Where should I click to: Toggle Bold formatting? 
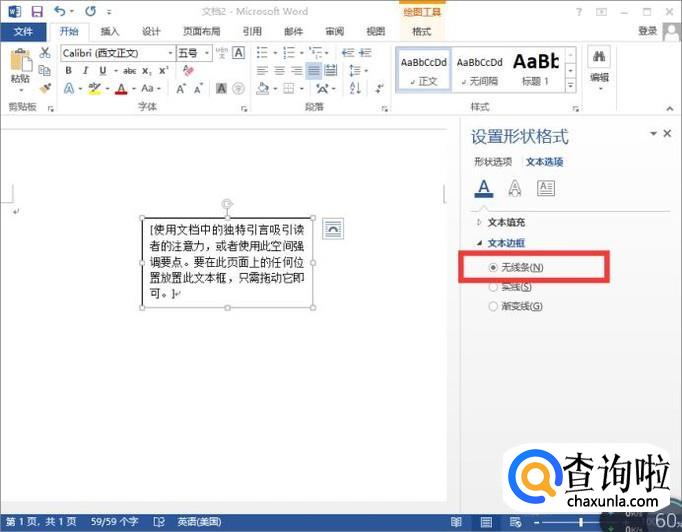coord(68,70)
